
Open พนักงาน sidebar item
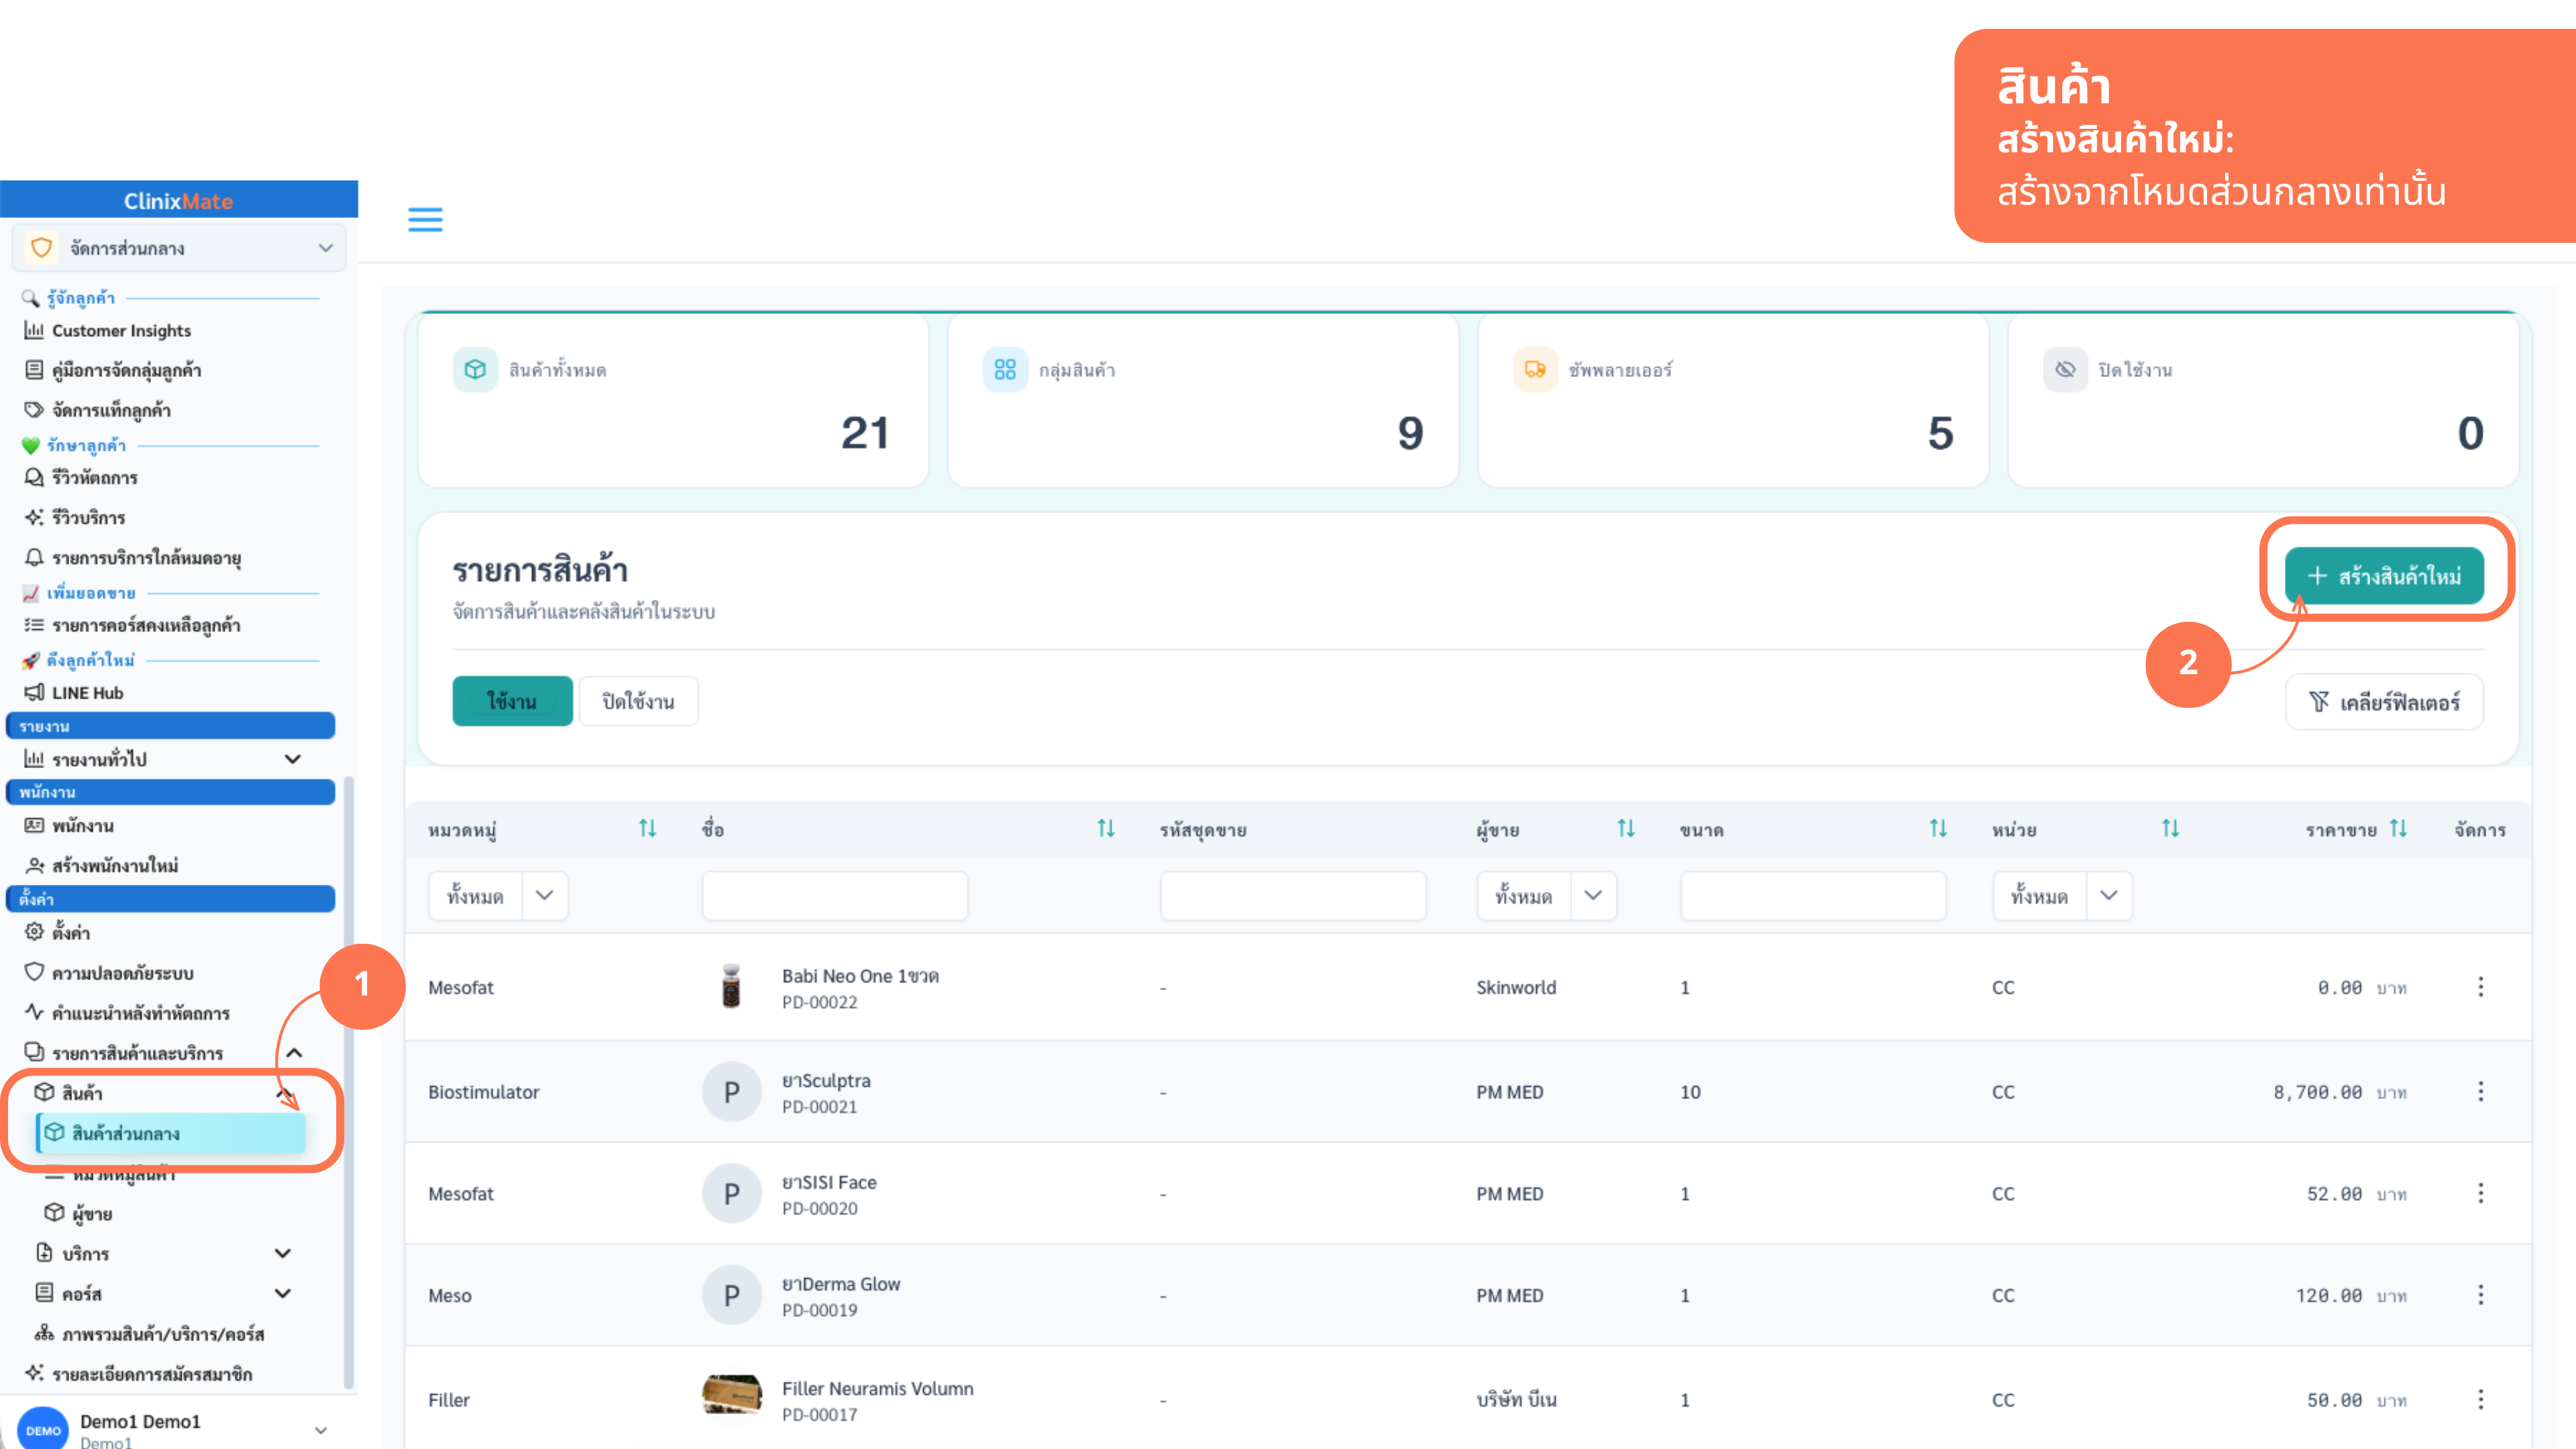click(69, 825)
